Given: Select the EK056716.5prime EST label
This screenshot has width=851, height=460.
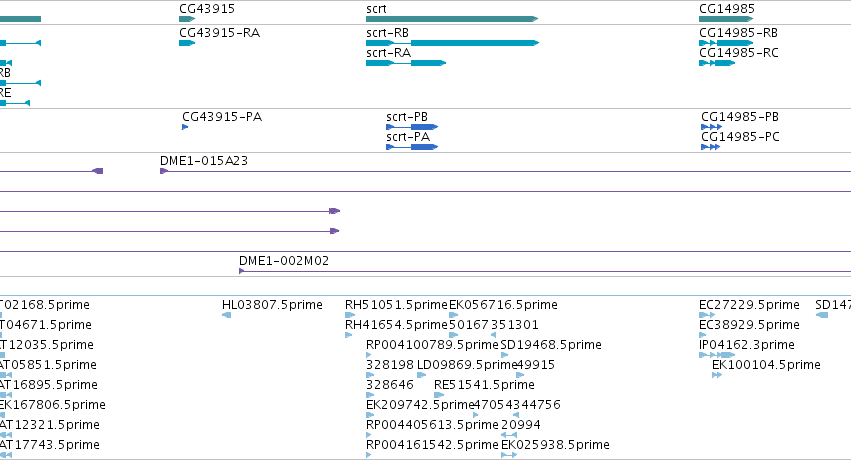Looking at the screenshot, I should click(x=503, y=305).
